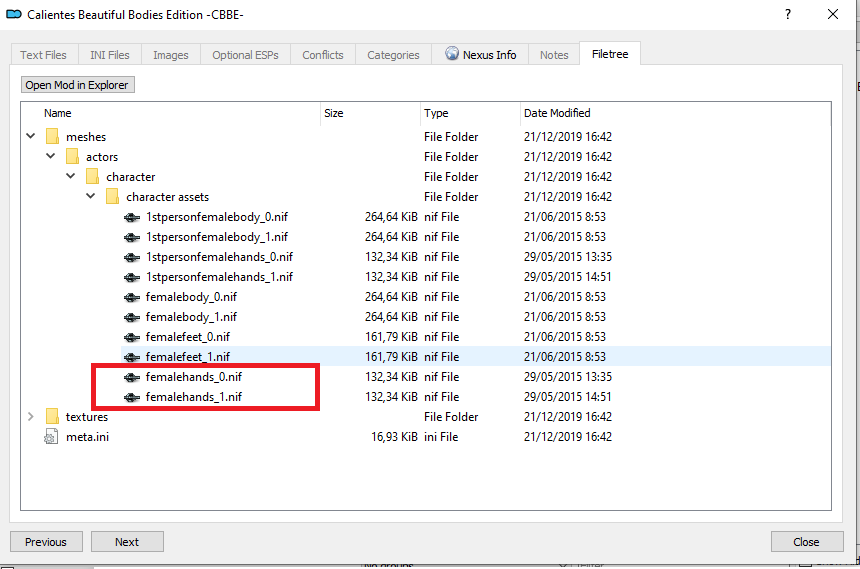Go to the Next mod
The height and width of the screenshot is (569, 860).
click(127, 542)
